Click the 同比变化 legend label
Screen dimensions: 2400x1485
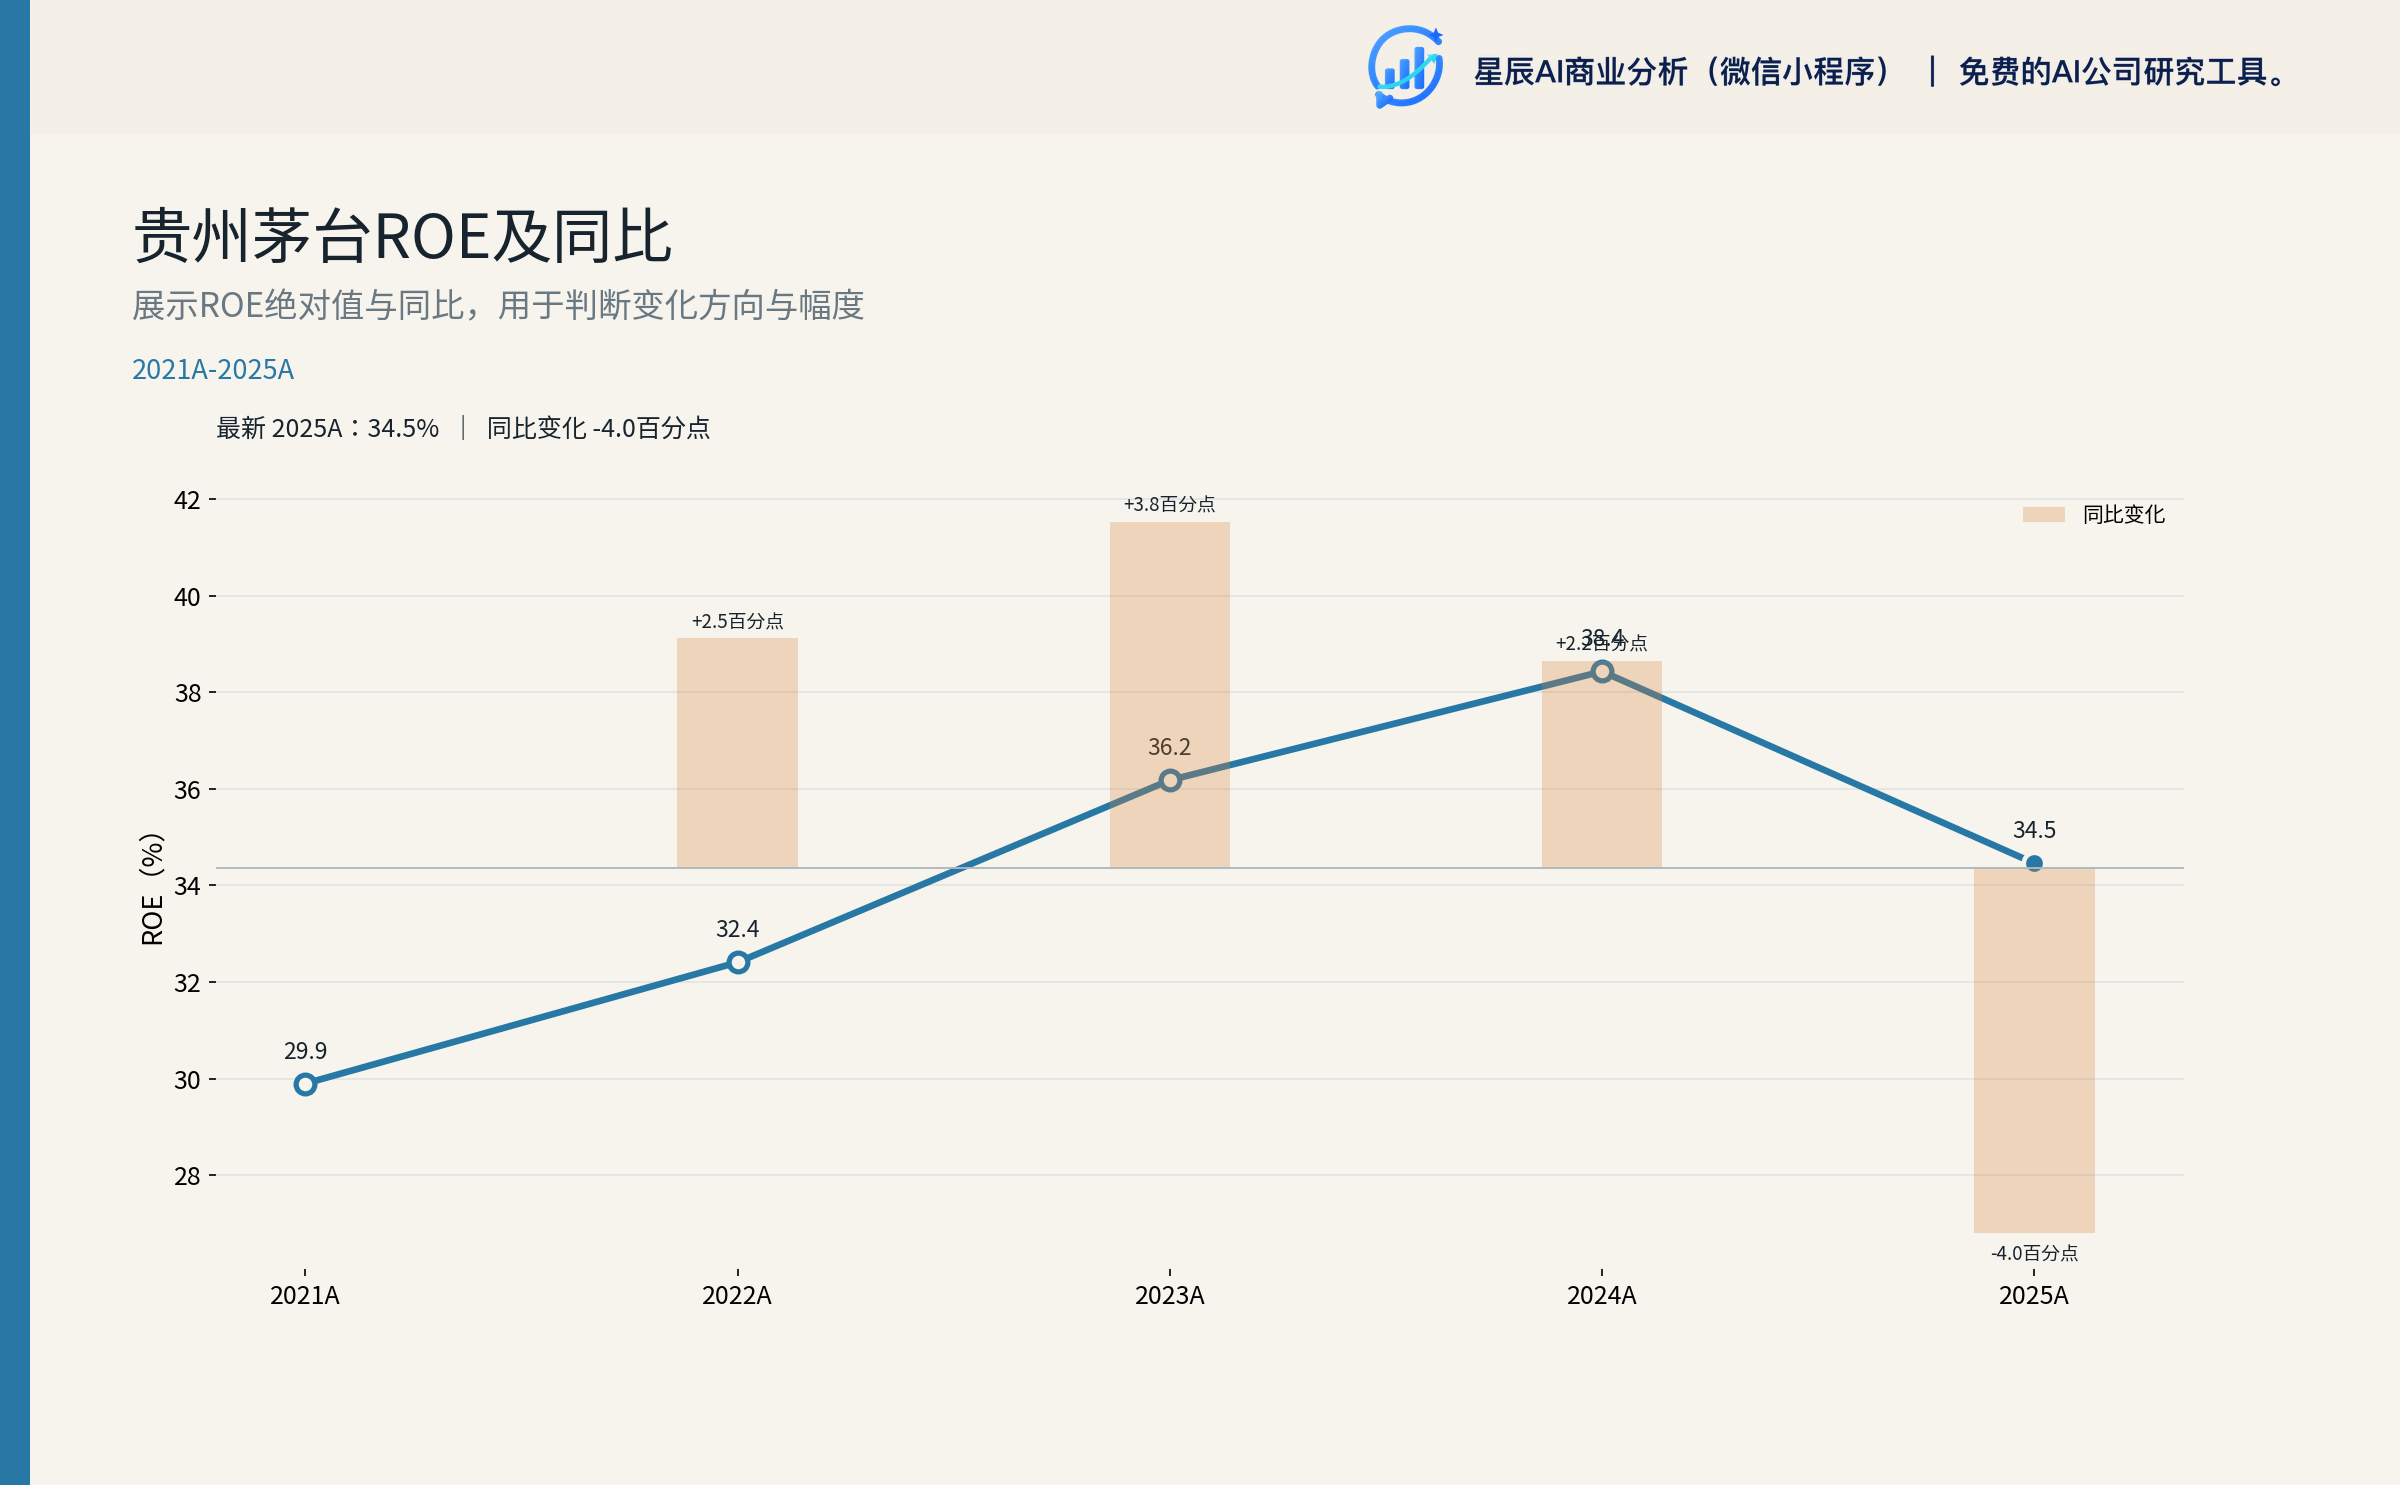point(2123,514)
